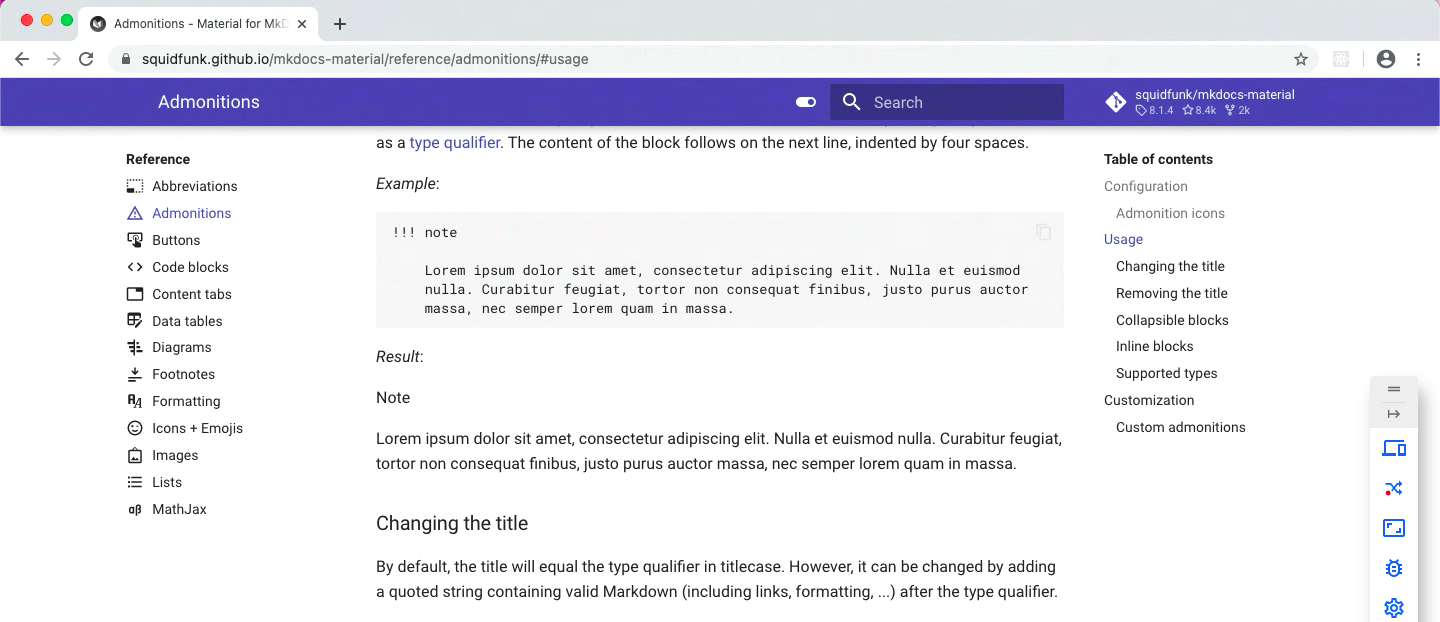Image resolution: width=1440 pixels, height=622 pixels.
Task: Open the bug report icon in the floating toolbar
Action: [1393, 568]
